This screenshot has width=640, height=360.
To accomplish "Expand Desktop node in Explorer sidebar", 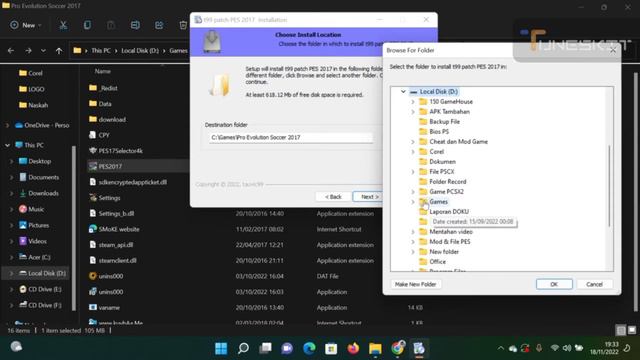I will [x=11, y=161].
